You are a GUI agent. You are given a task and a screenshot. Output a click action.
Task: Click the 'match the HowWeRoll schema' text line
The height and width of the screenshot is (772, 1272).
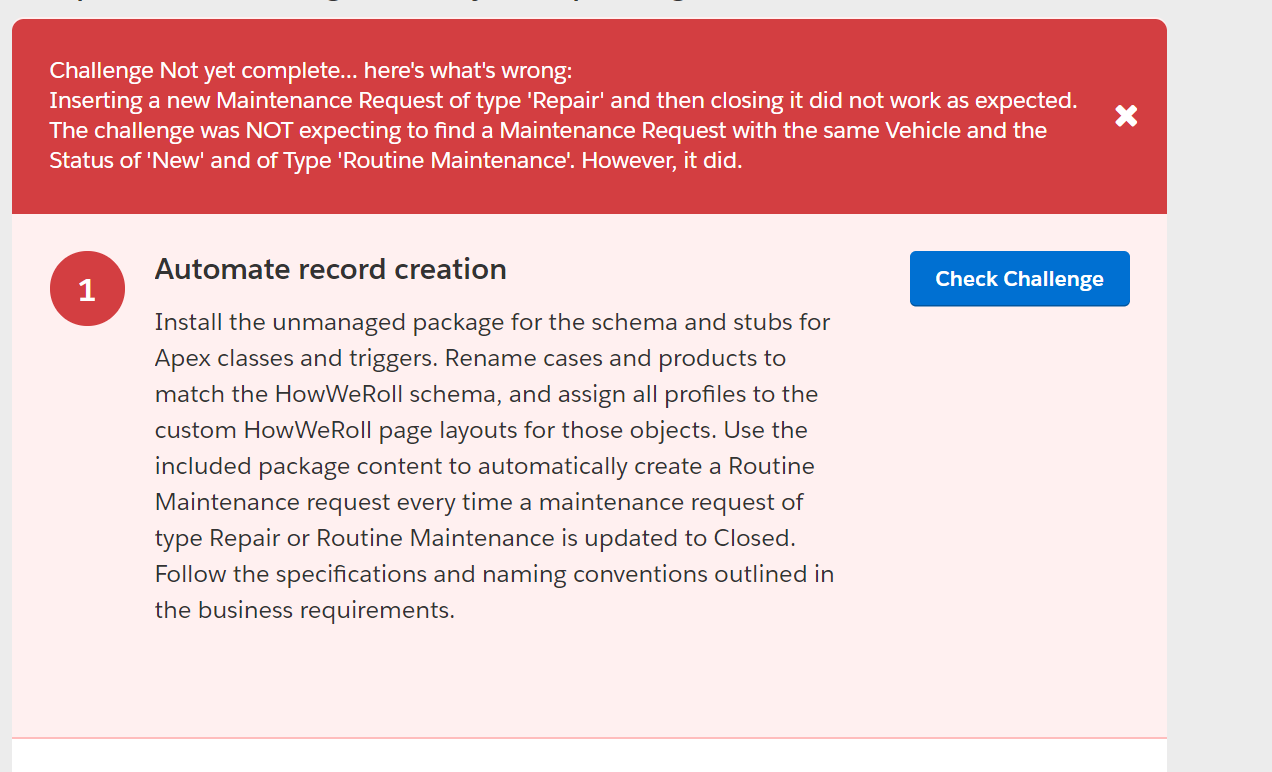(486, 394)
